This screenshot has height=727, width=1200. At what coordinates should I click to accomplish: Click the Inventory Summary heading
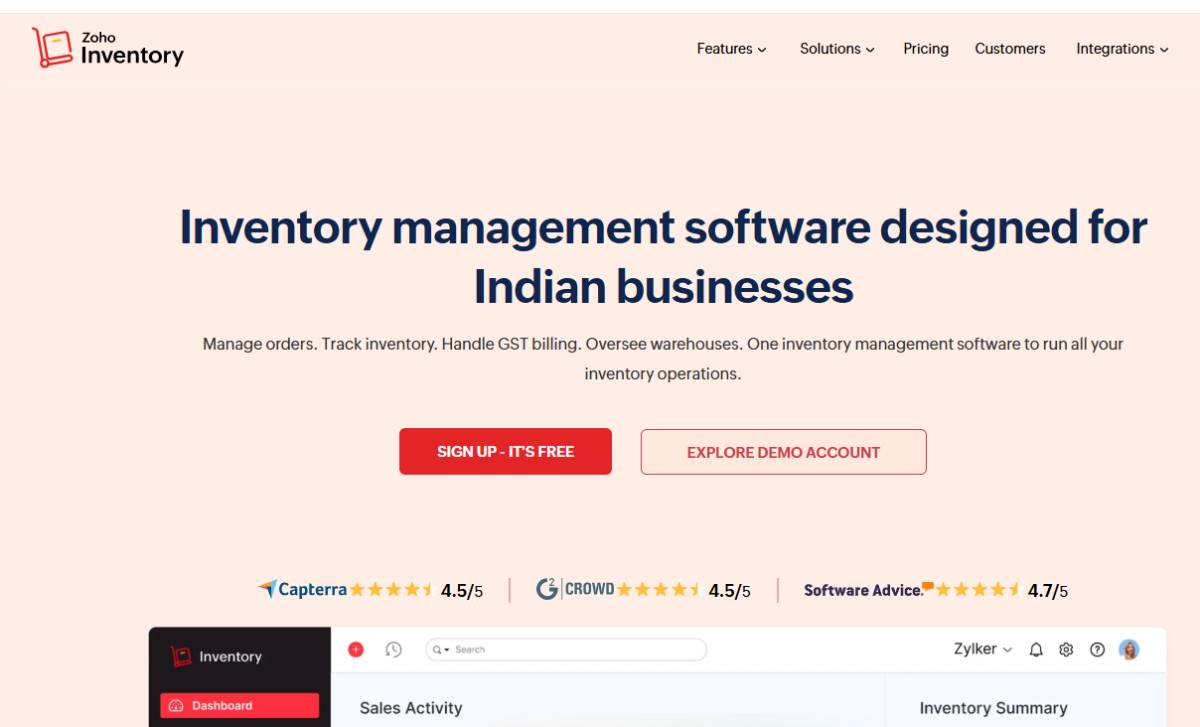coord(993,708)
